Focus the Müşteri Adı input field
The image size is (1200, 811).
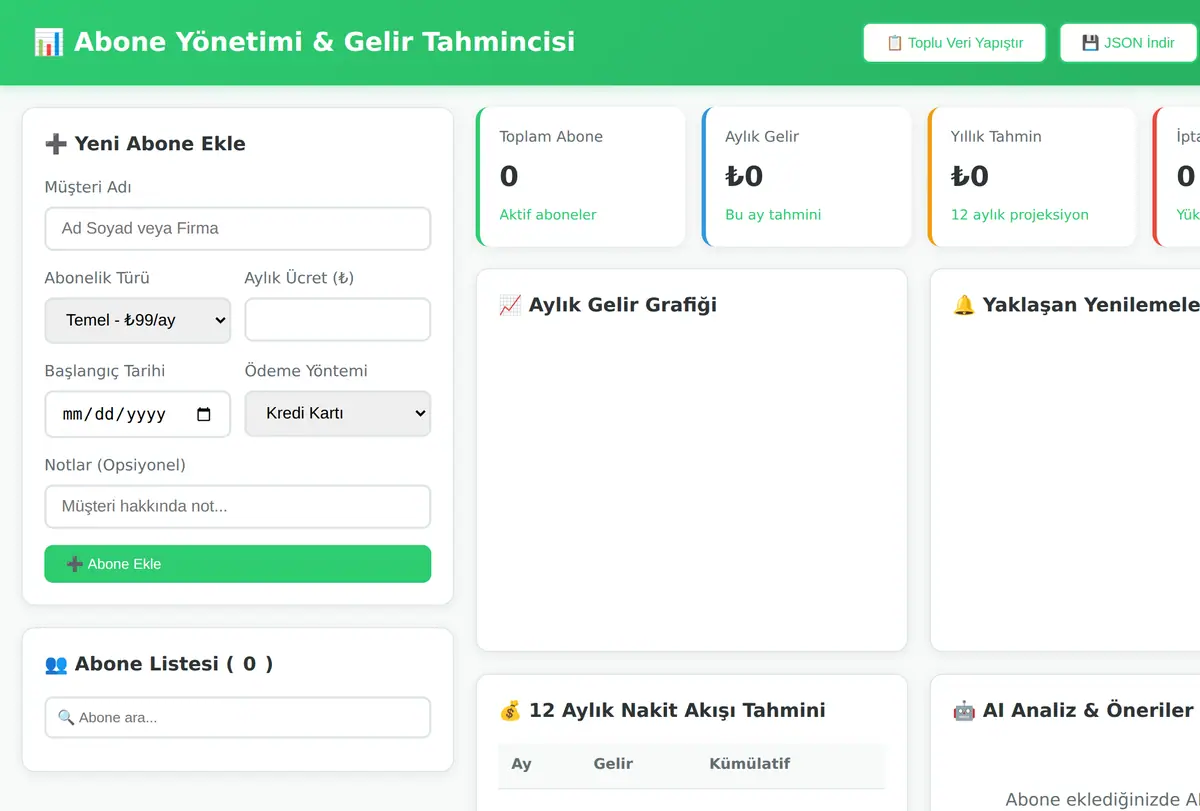pyautogui.click(x=238, y=228)
